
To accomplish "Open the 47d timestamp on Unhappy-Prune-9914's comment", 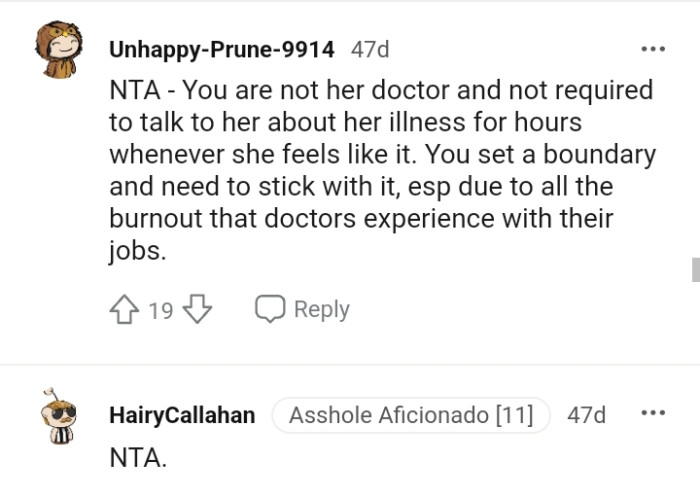I will tap(370, 48).
